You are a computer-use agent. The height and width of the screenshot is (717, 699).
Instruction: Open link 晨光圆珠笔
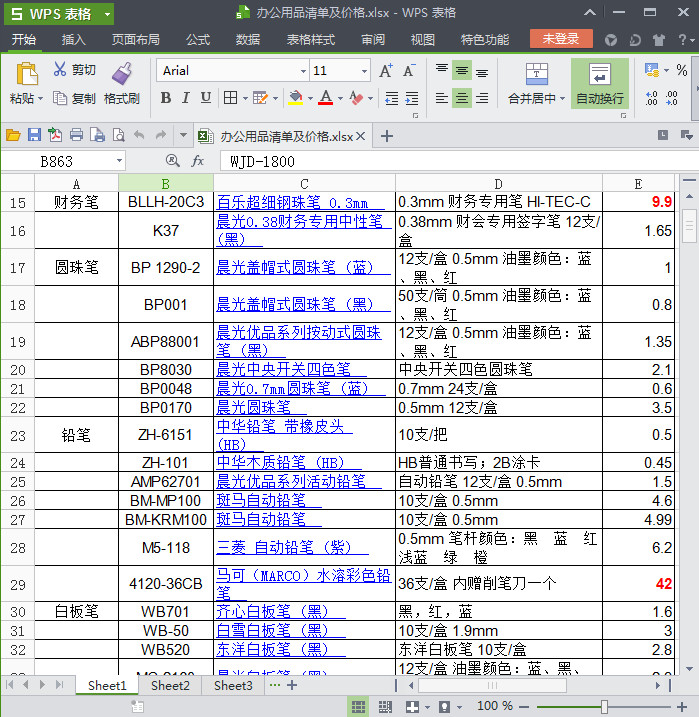[x=253, y=407]
